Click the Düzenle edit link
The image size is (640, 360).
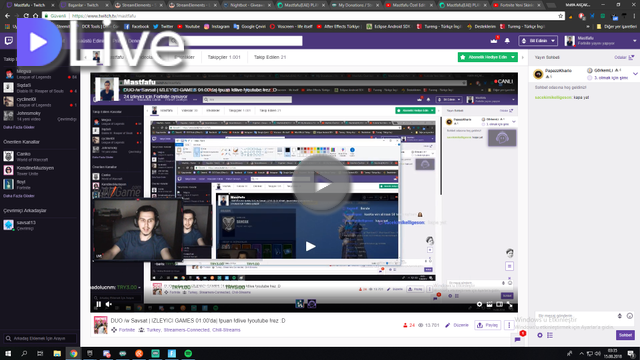click(457, 325)
